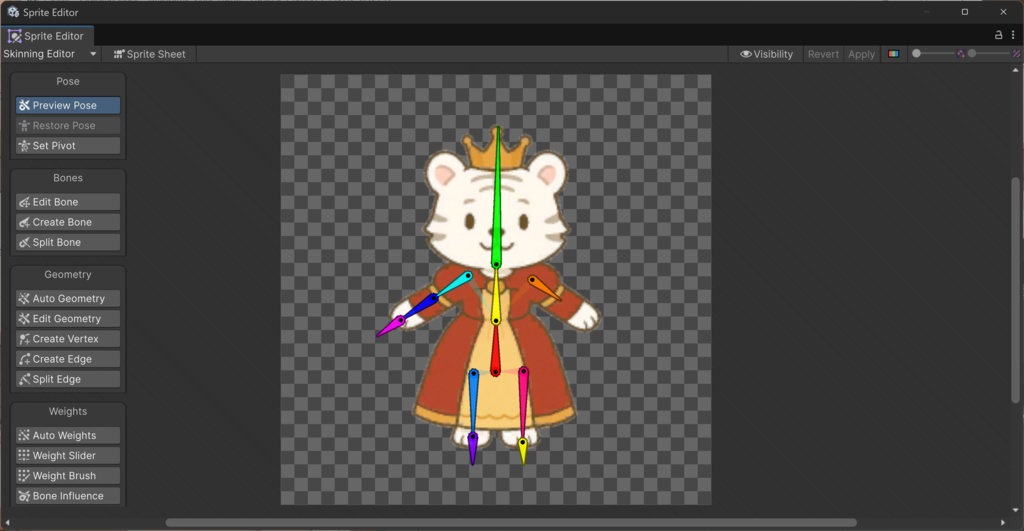Open the three-dot window options menu

coord(1013,35)
